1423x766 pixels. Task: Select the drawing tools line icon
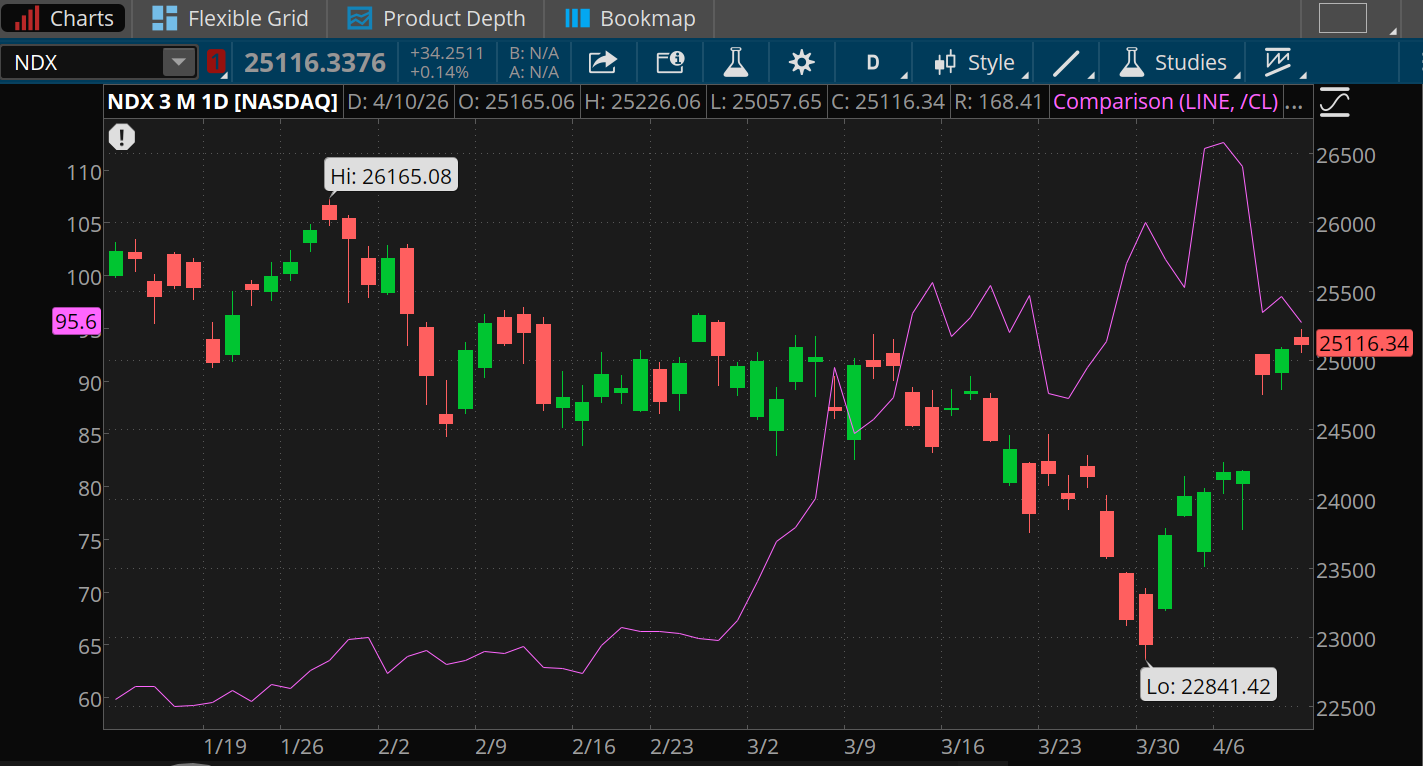coord(1064,61)
